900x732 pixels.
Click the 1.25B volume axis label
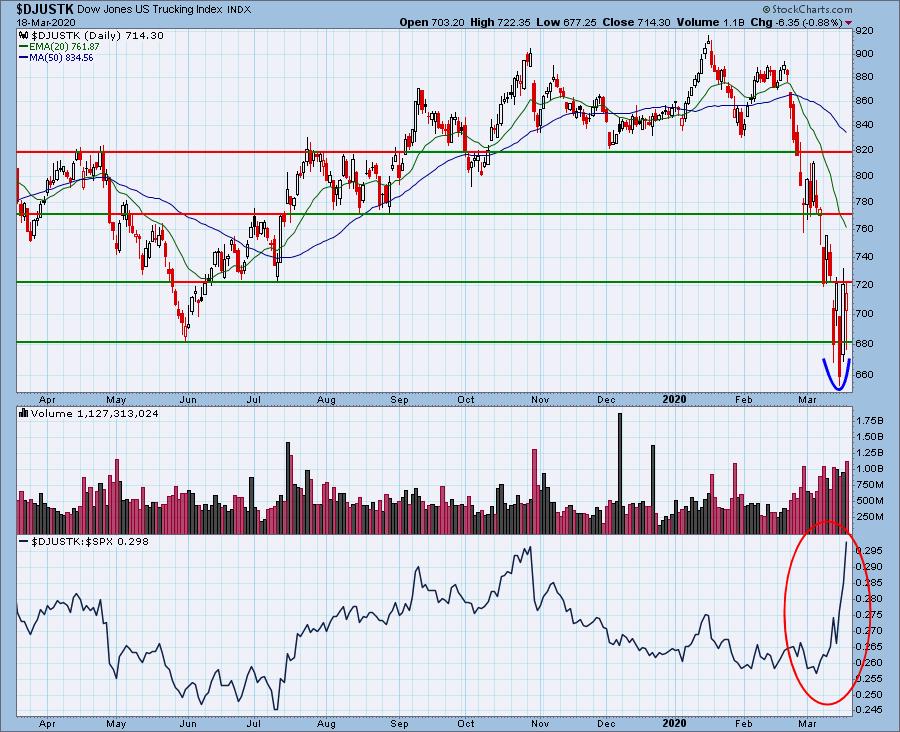pos(870,452)
